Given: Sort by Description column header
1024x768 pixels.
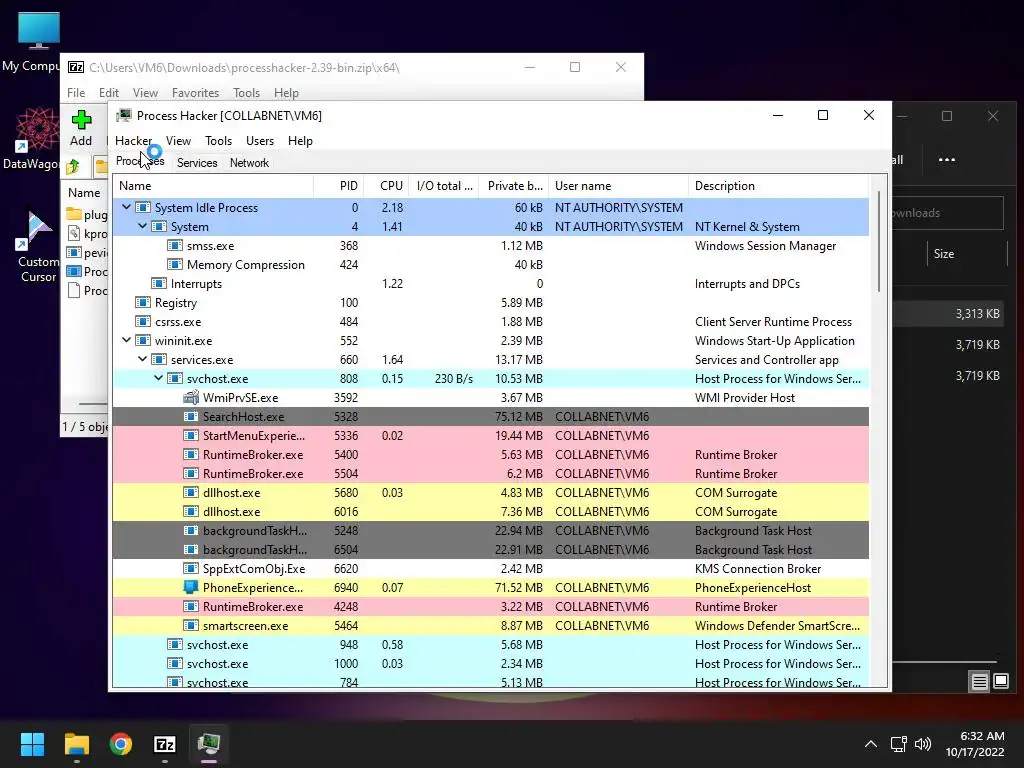Looking at the screenshot, I should click(778, 185).
